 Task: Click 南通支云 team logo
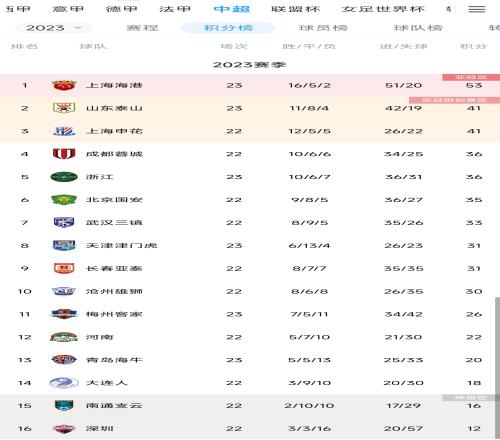click(64, 405)
